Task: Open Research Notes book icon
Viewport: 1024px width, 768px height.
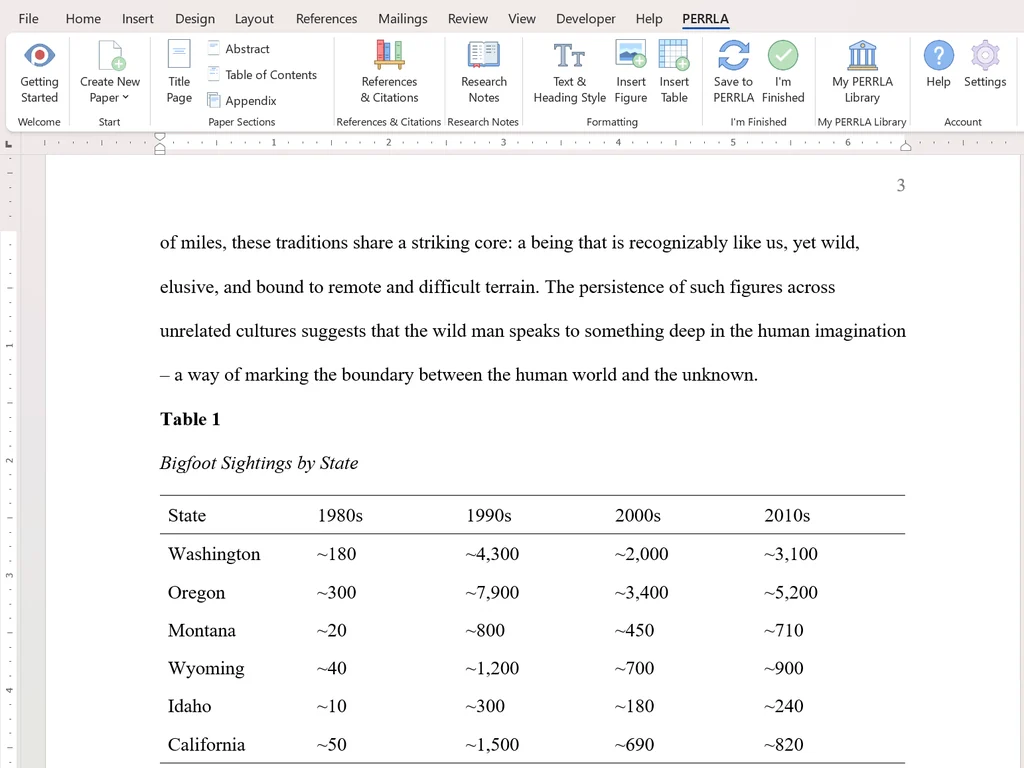Action: coord(484,55)
